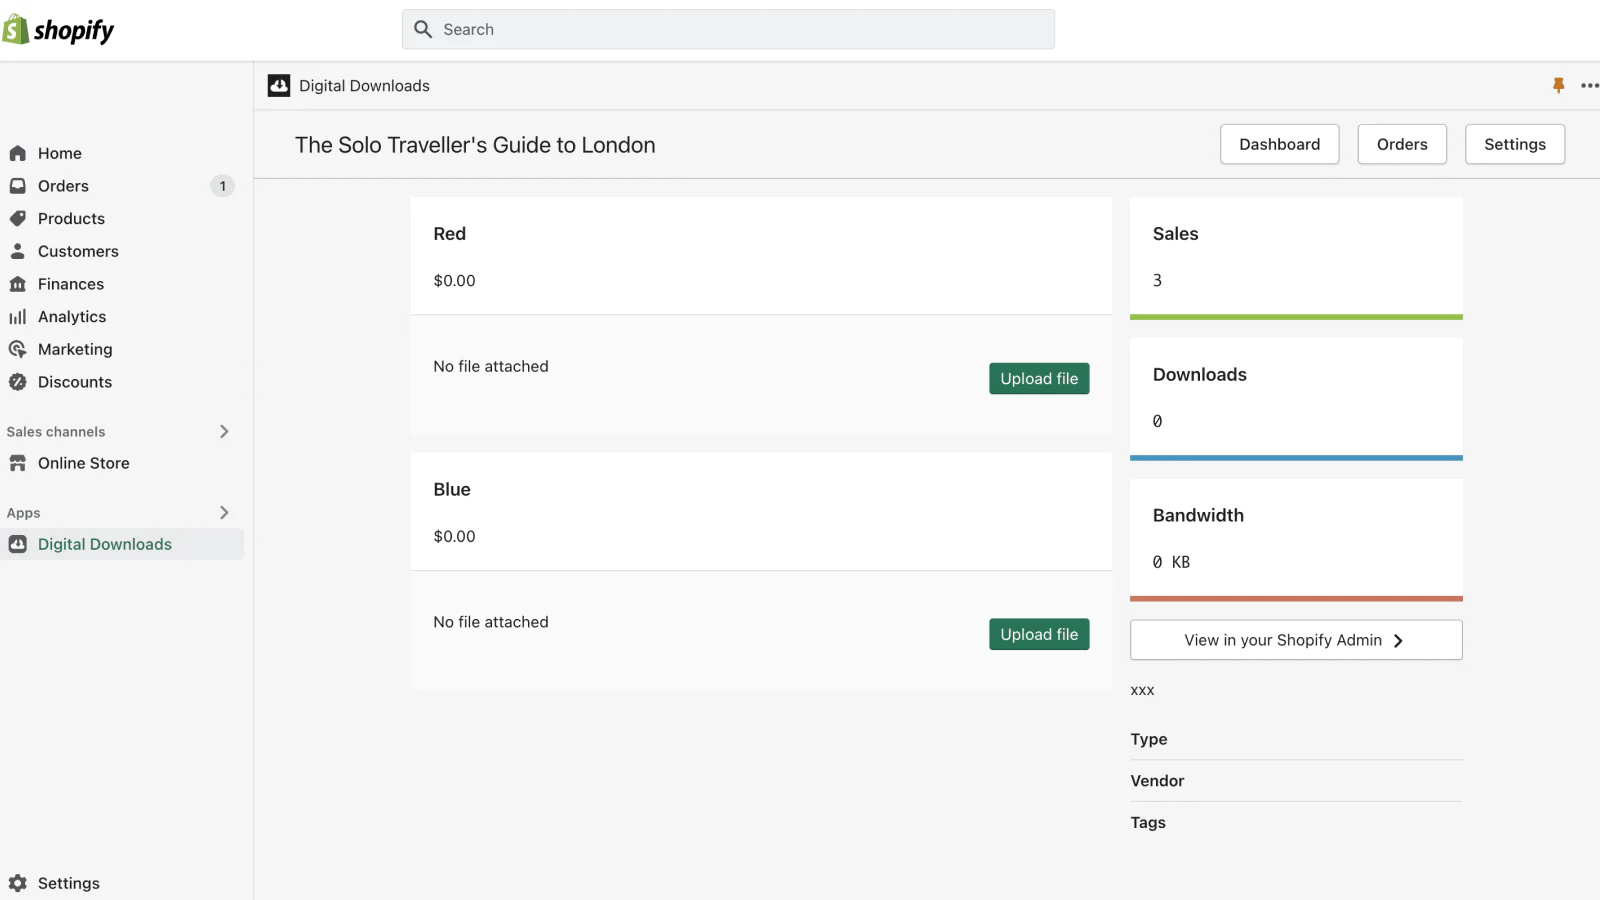Open Online Store sales channel
1600x900 pixels.
[84, 463]
